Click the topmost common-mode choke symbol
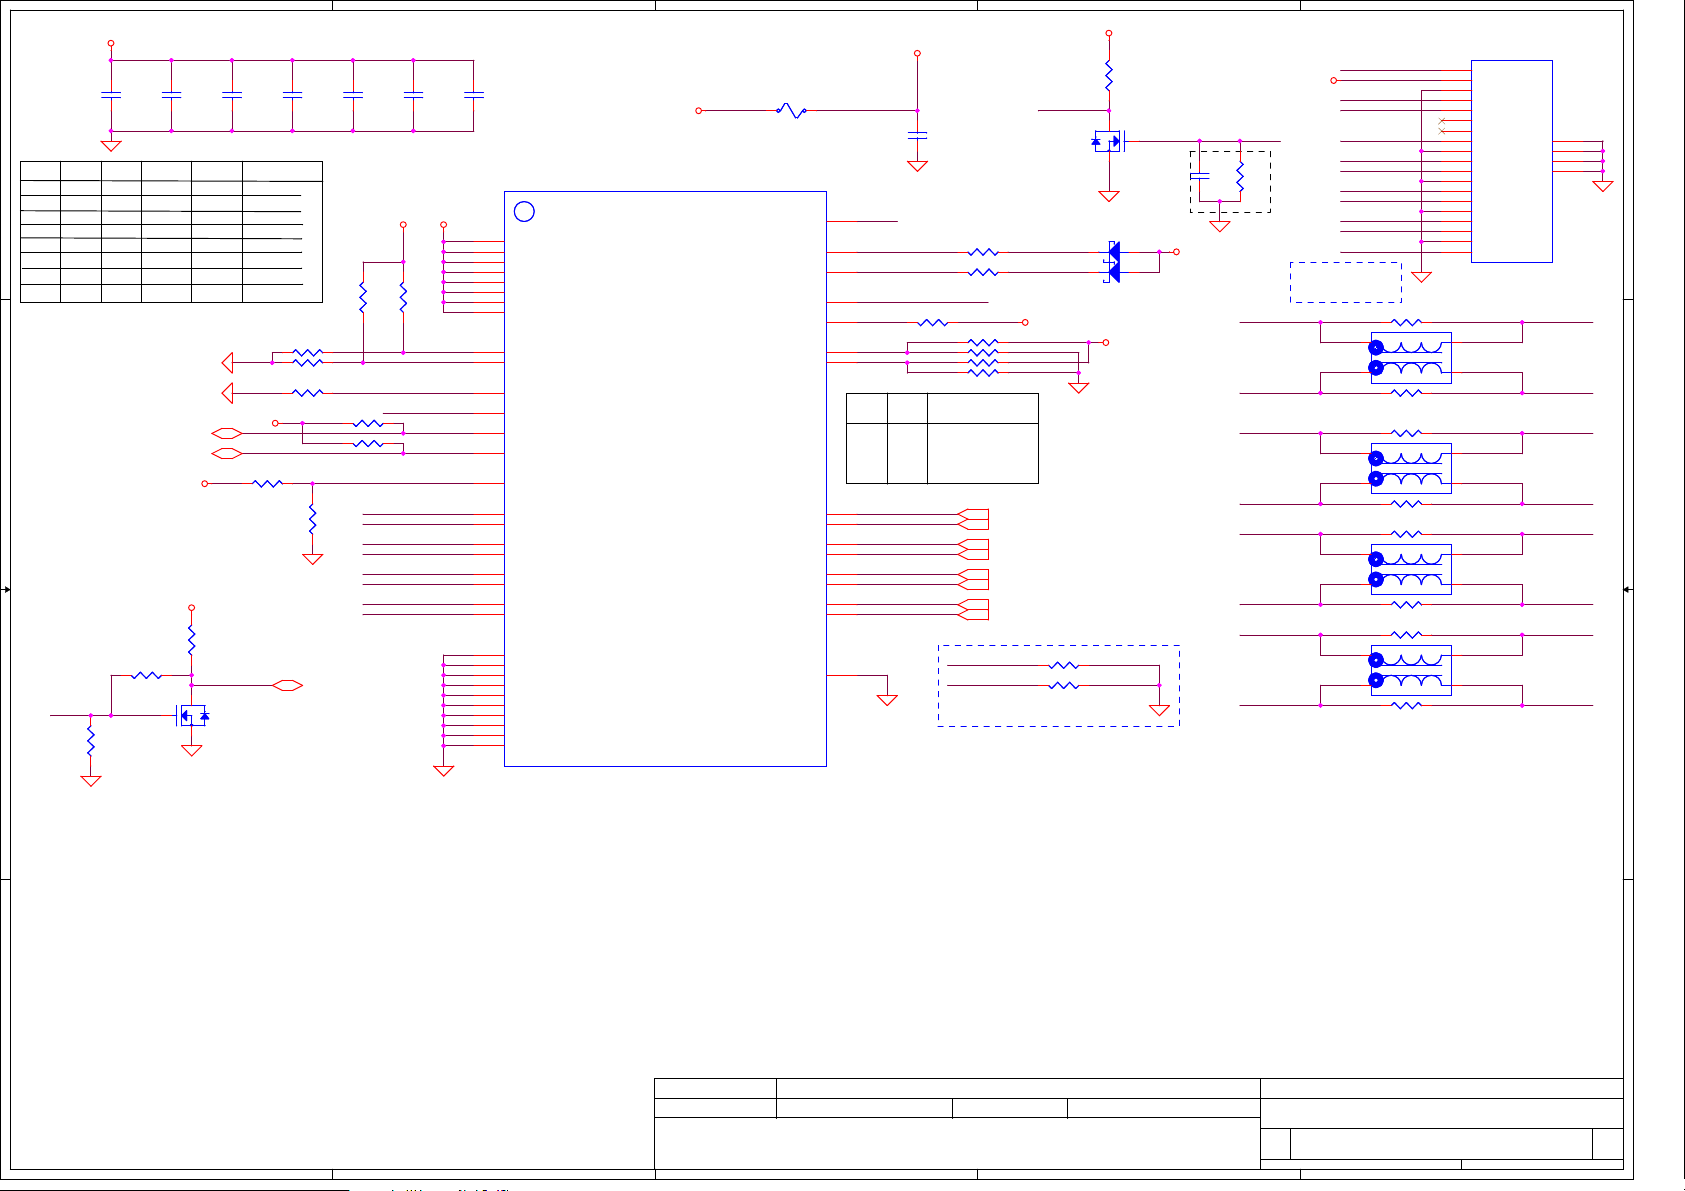The width and height of the screenshot is (1685, 1191). tap(1410, 358)
